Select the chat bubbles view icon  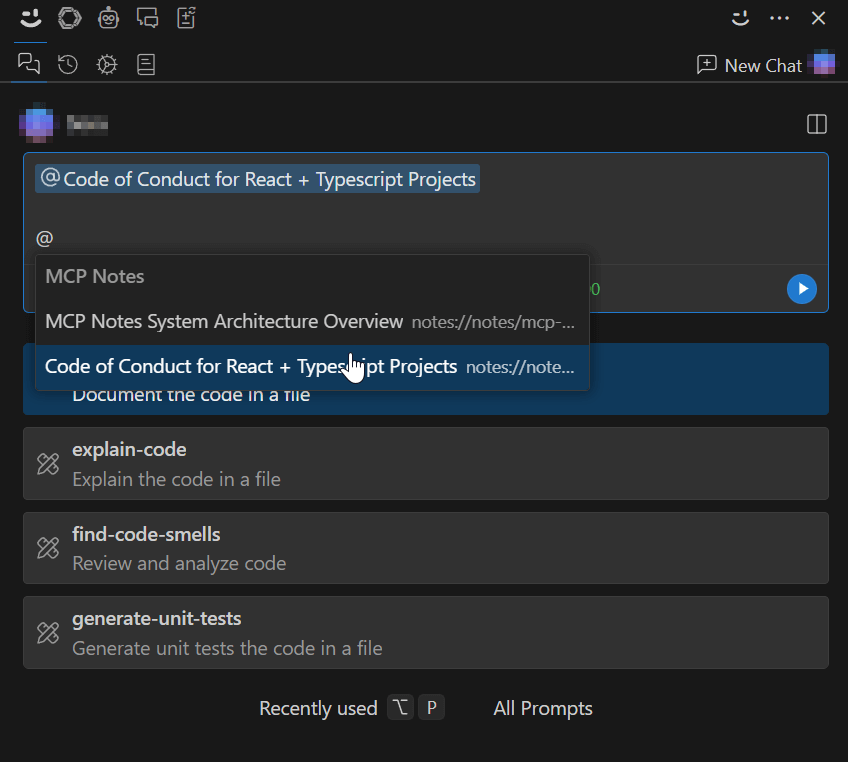[28, 63]
